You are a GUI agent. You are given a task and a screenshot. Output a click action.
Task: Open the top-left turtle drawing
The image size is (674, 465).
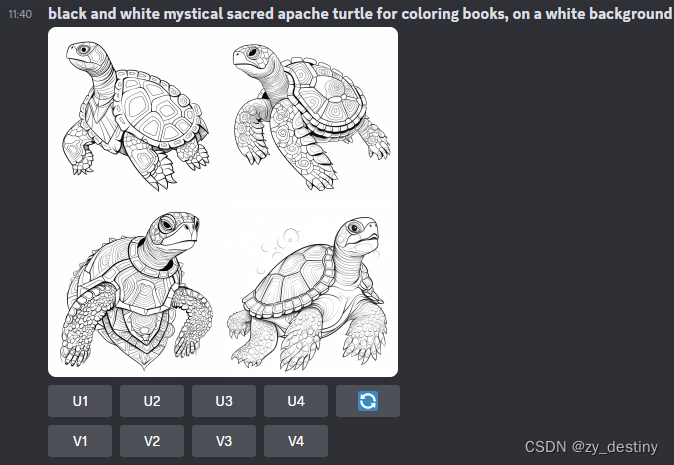(135, 115)
